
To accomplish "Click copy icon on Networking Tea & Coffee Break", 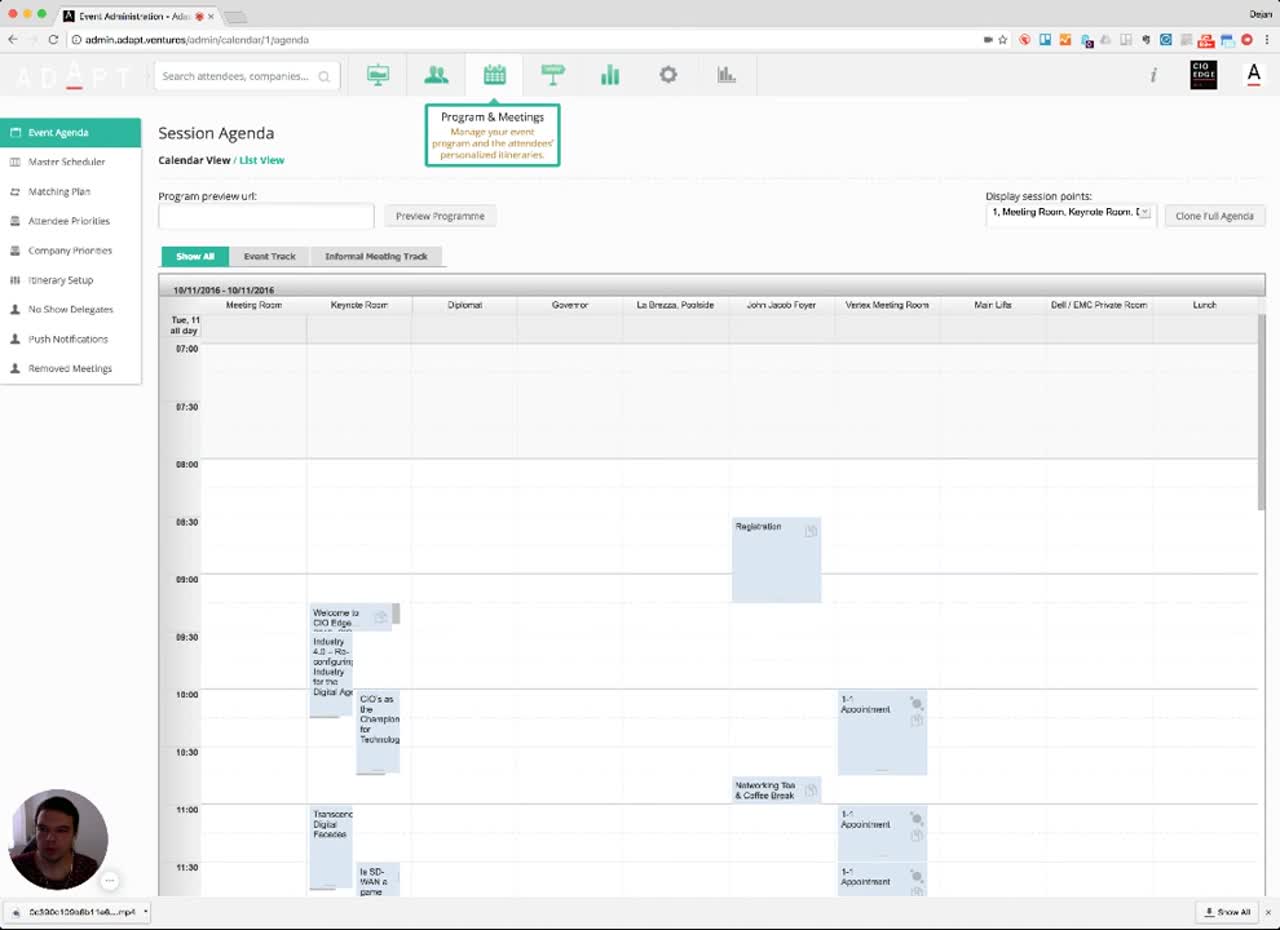I will tap(811, 790).
